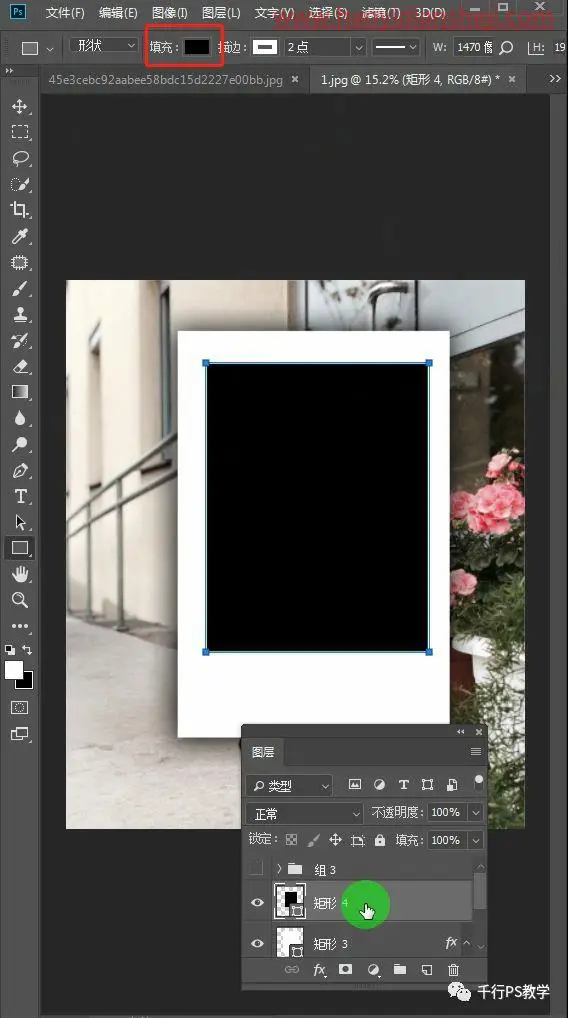Select the Hand tool
This screenshot has width=568, height=1018.
tap(20, 574)
